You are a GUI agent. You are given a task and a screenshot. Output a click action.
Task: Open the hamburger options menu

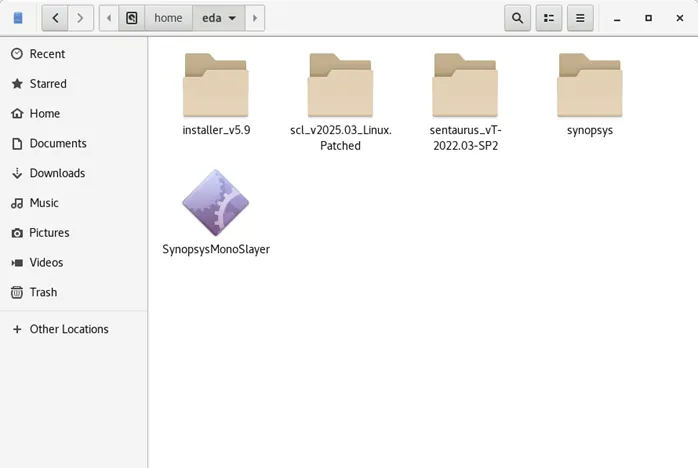coord(580,18)
